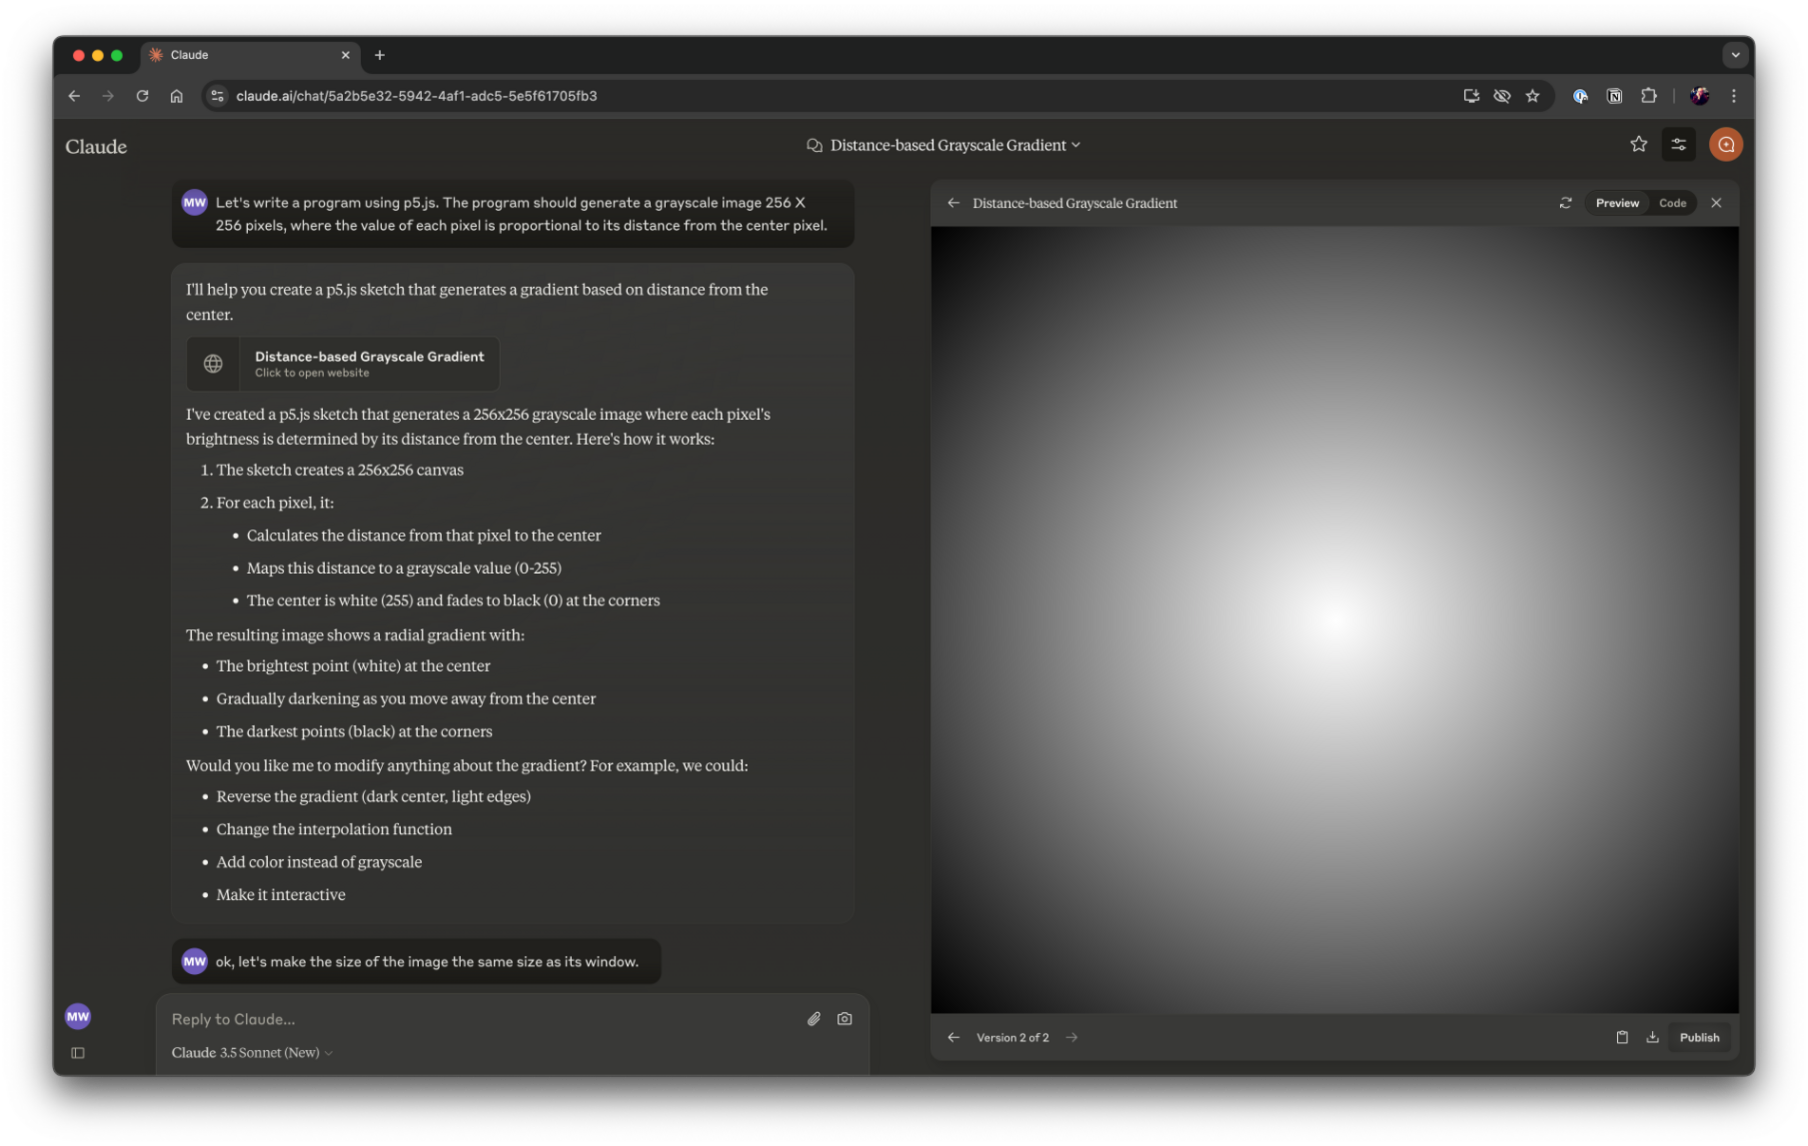Copy the artifact with the clipboard icon
Viewport: 1808px width, 1146px height.
click(1622, 1037)
